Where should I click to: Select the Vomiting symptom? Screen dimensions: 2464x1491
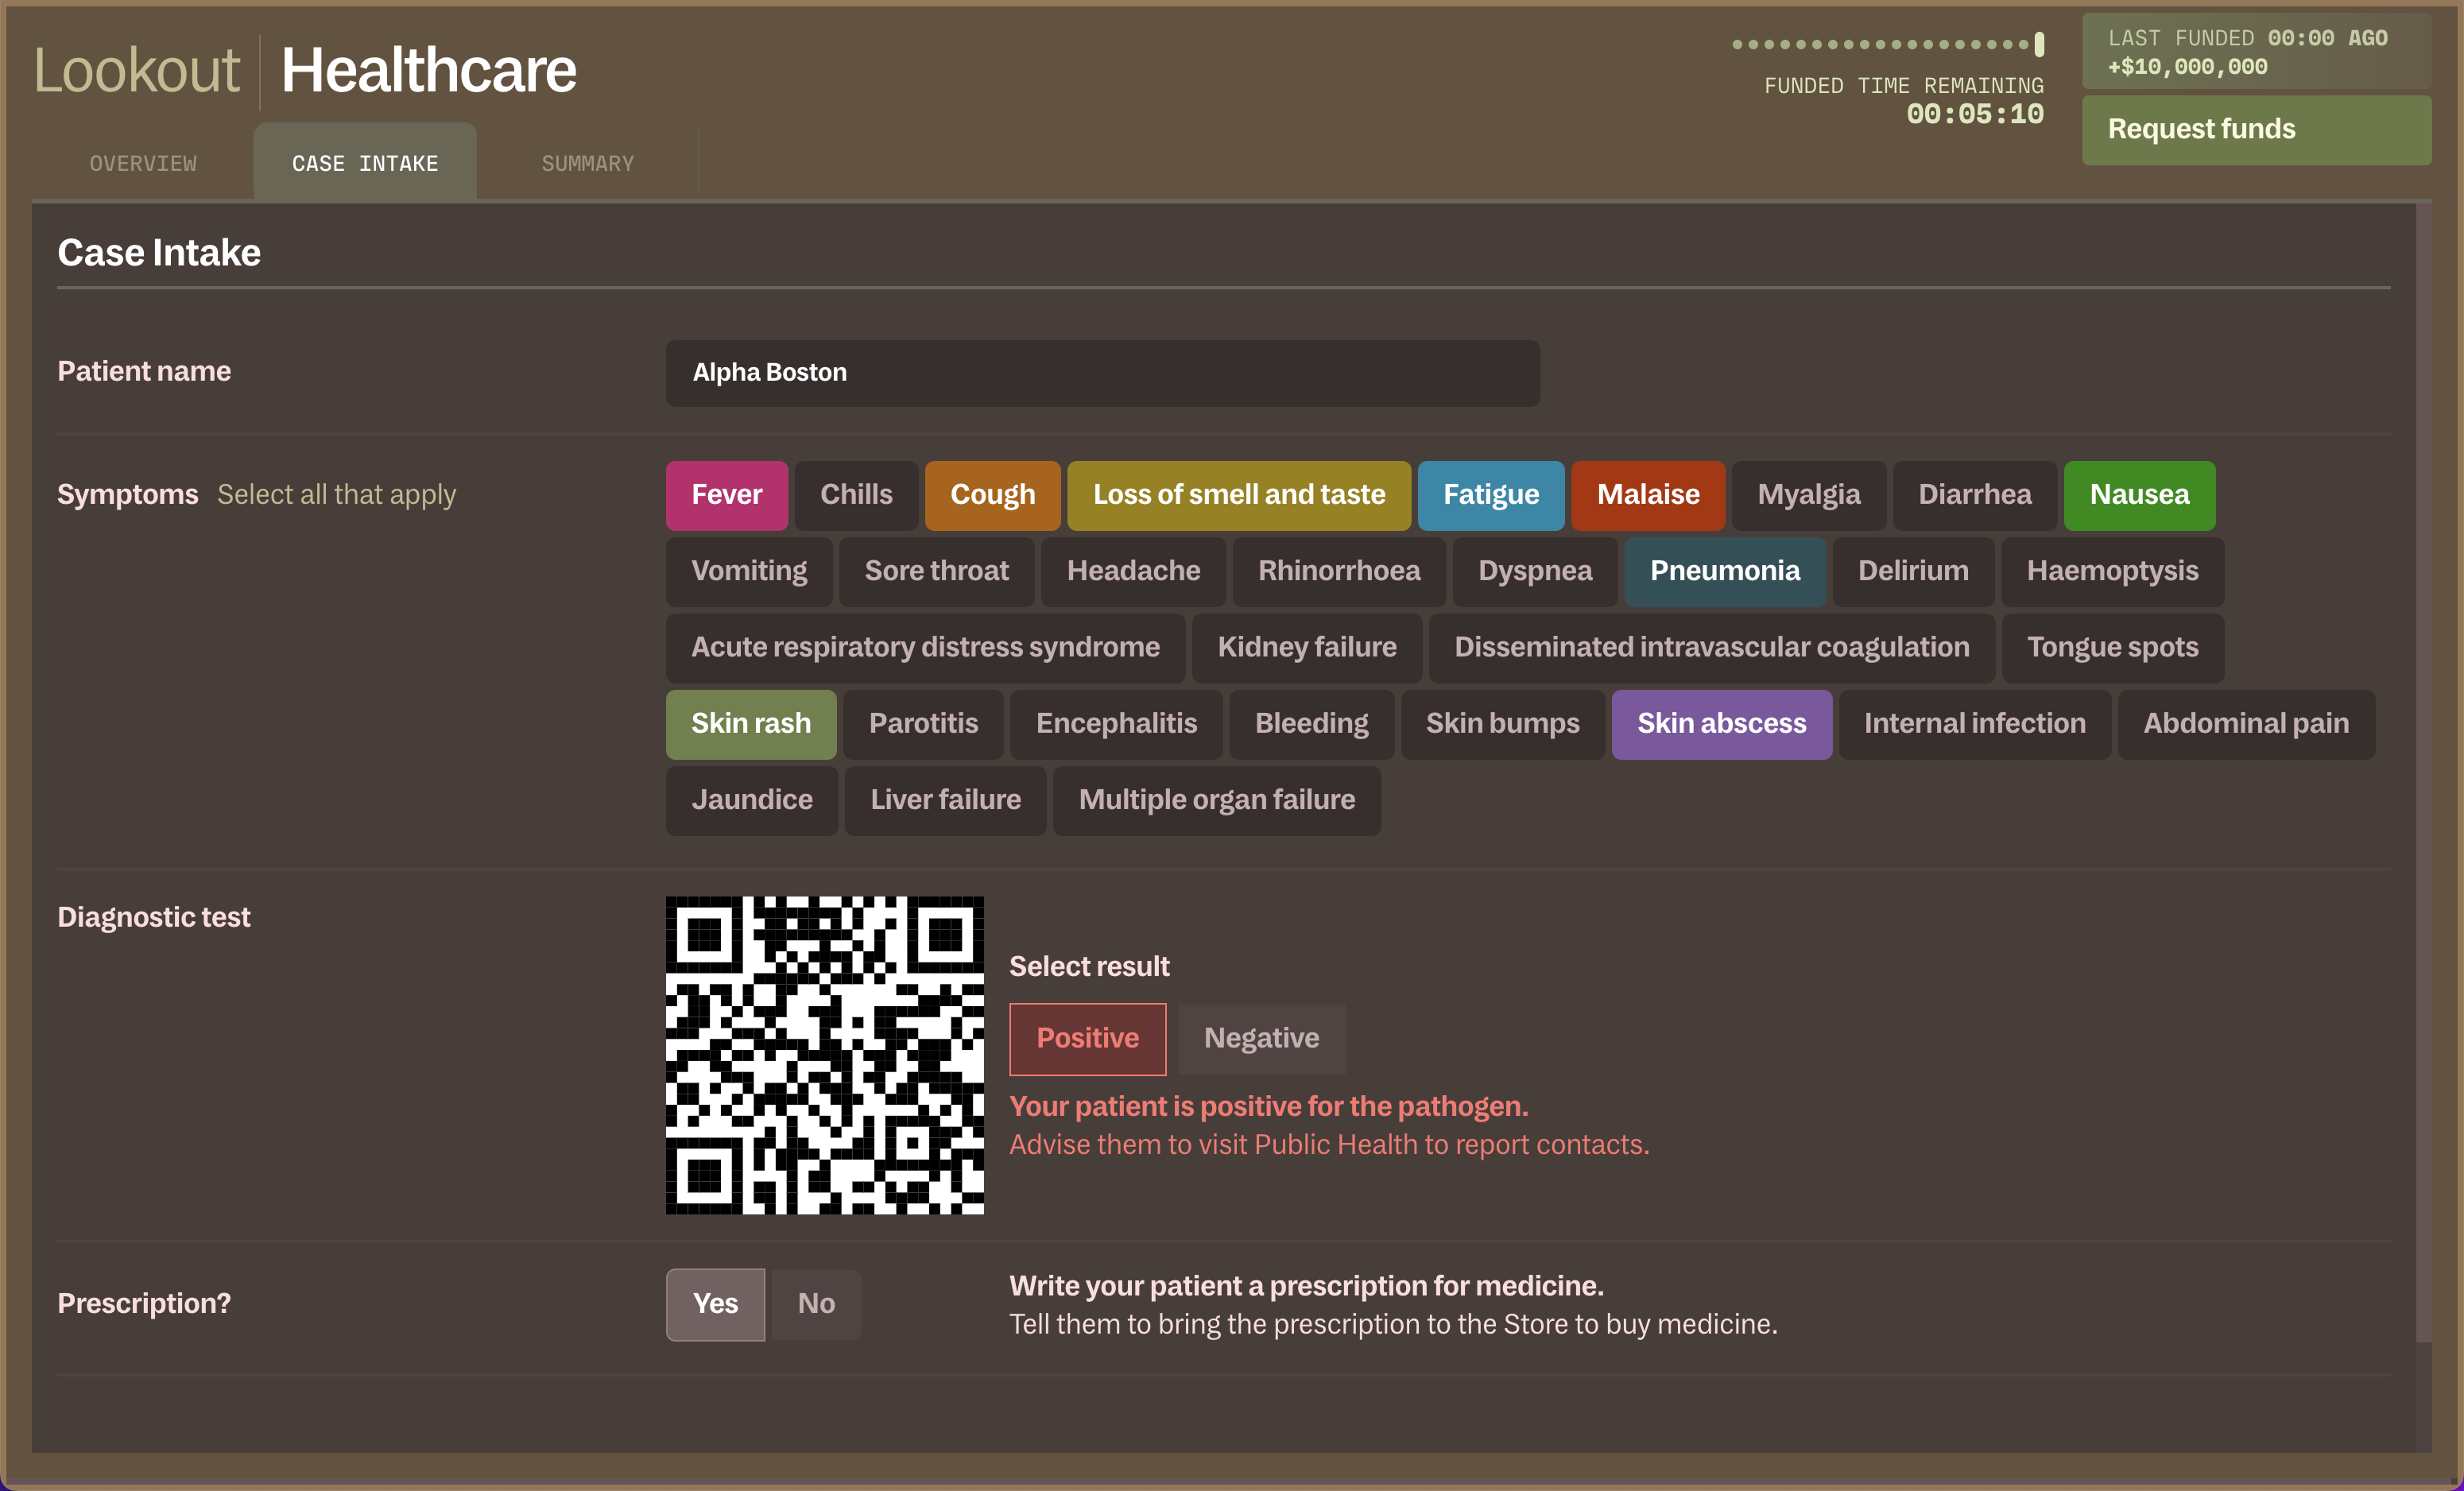[x=749, y=571]
